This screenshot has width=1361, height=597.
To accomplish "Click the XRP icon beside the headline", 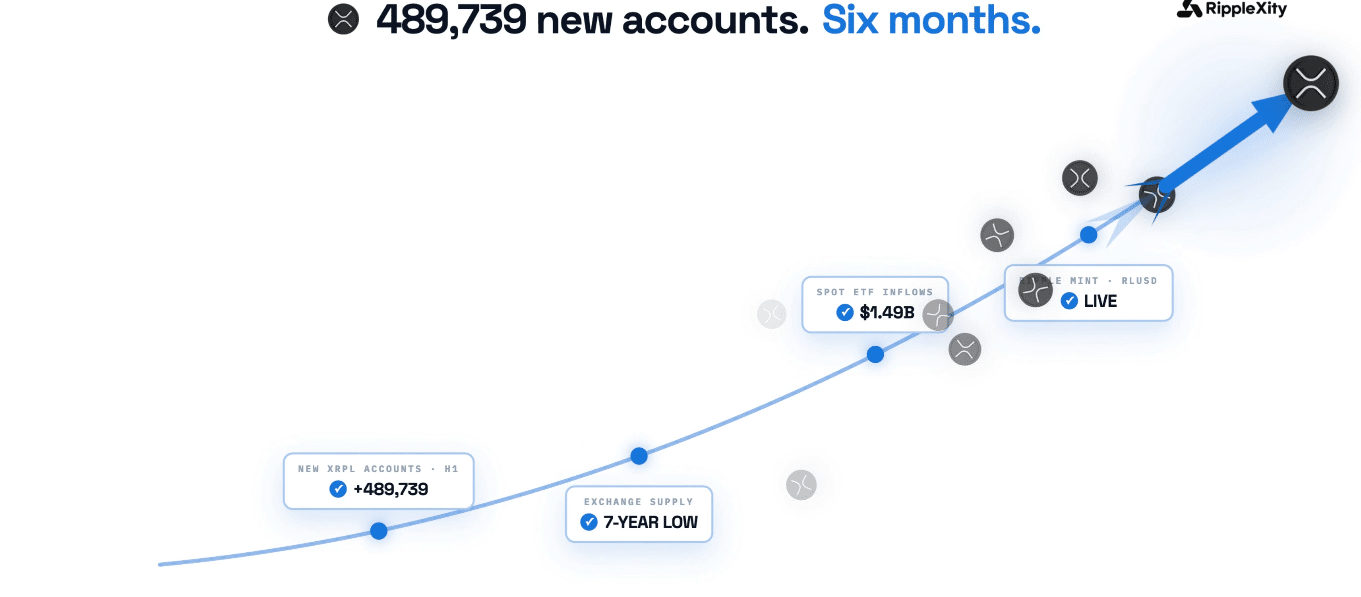I will coord(343,19).
